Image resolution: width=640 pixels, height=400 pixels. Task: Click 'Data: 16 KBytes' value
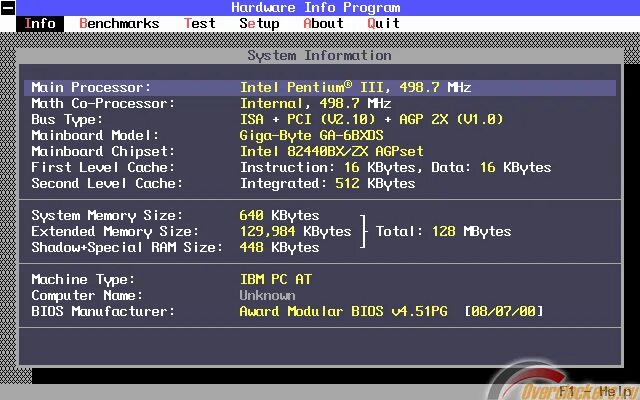point(491,167)
